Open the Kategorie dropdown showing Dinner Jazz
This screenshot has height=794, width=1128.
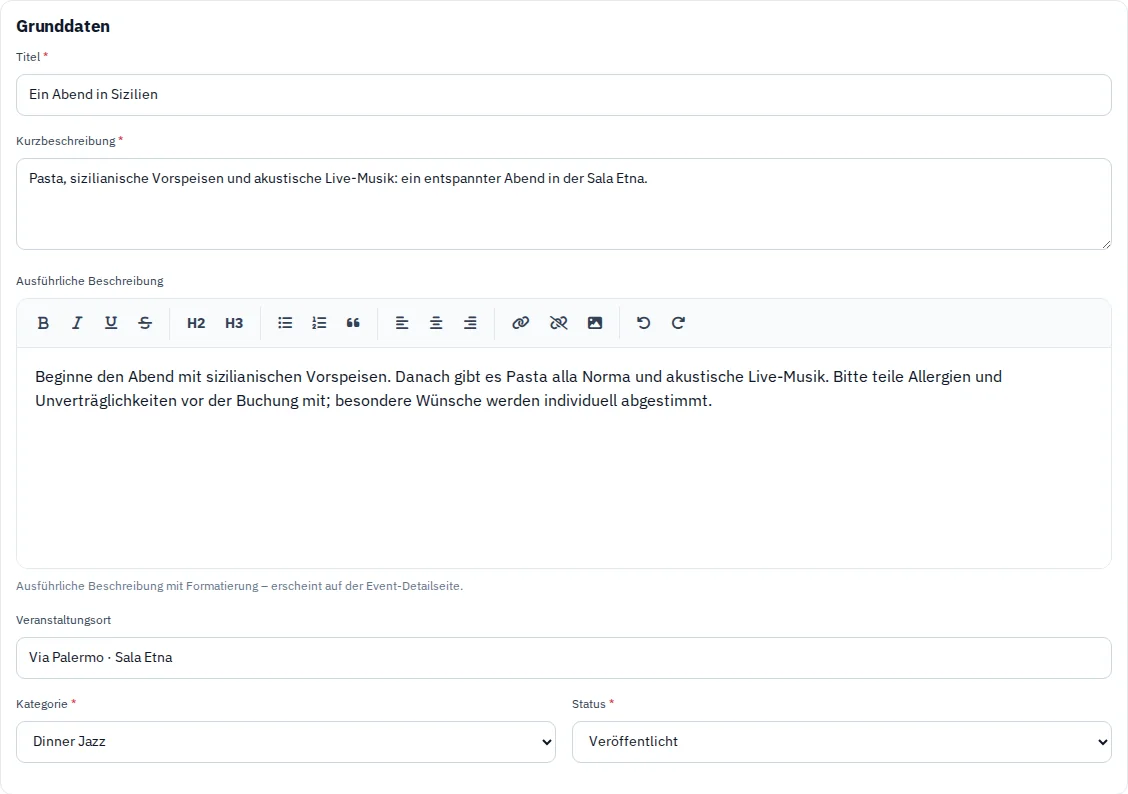pyautogui.click(x=286, y=741)
